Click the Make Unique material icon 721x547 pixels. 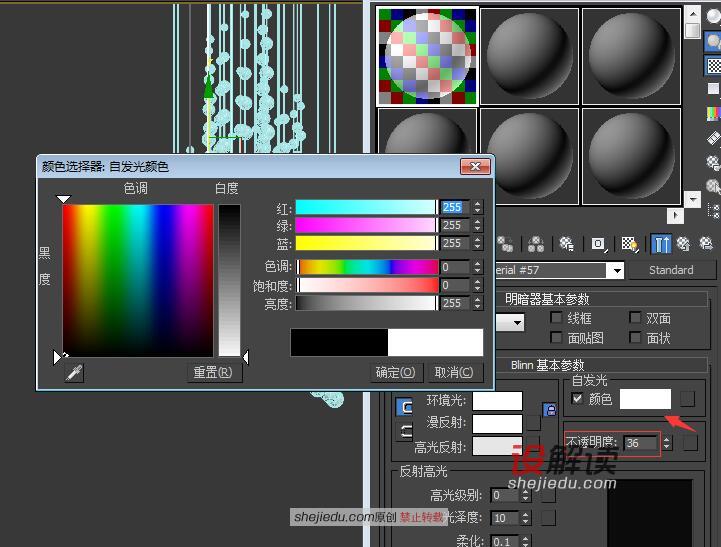[x=536, y=244]
